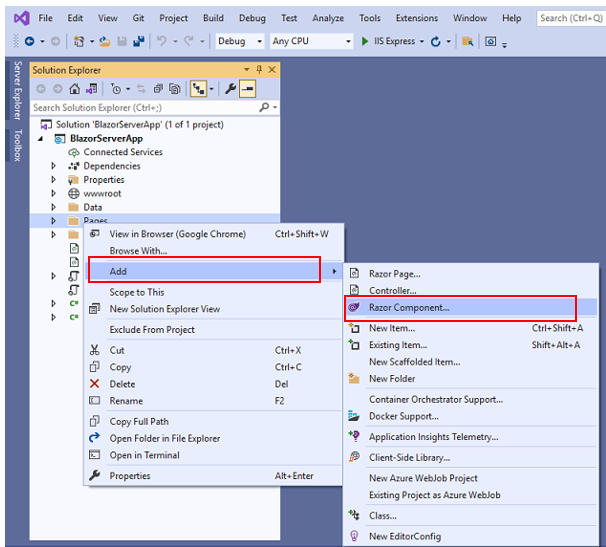Click the Sync with Active Document icon
The height and width of the screenshot is (547, 606).
pyautogui.click(x=141, y=89)
